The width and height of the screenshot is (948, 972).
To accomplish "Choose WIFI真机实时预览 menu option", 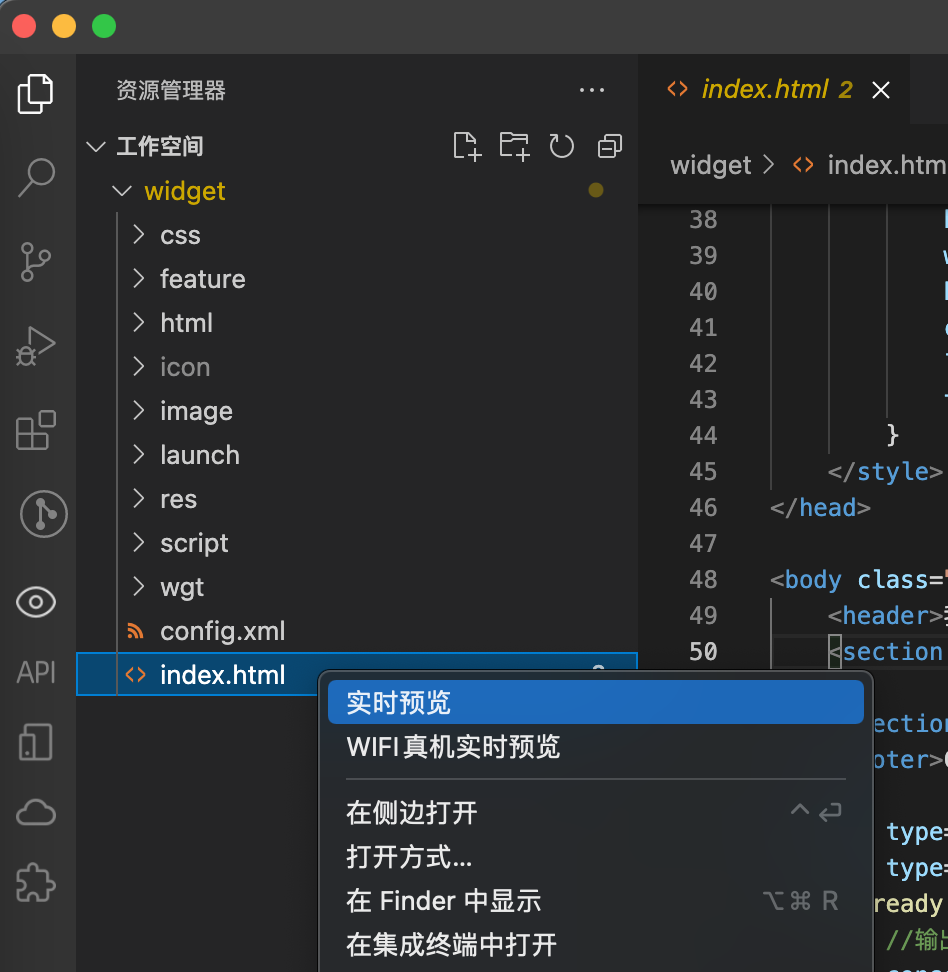I will coord(453,747).
